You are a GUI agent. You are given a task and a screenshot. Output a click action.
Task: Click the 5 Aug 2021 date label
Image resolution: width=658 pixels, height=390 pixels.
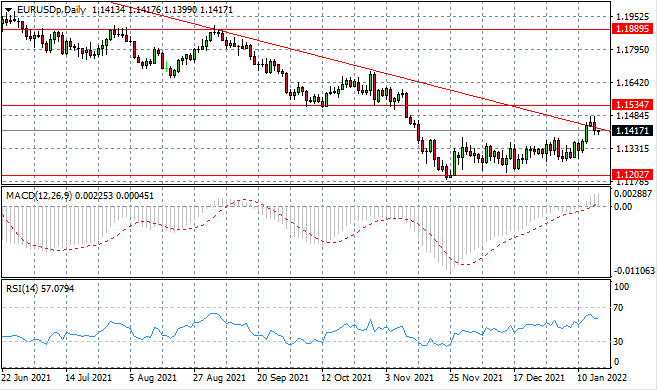(153, 378)
